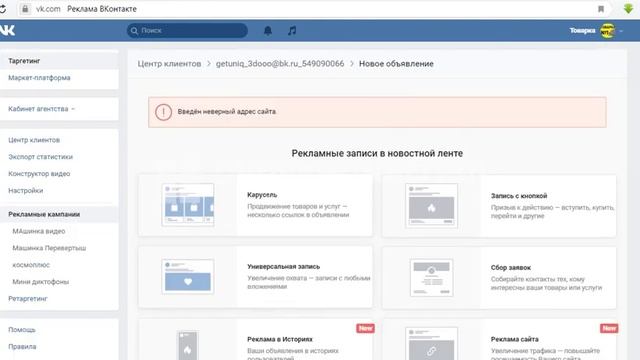This screenshot has width=640, height=360.
Task: Click New badge on Реклама сайта
Action: coord(609,328)
